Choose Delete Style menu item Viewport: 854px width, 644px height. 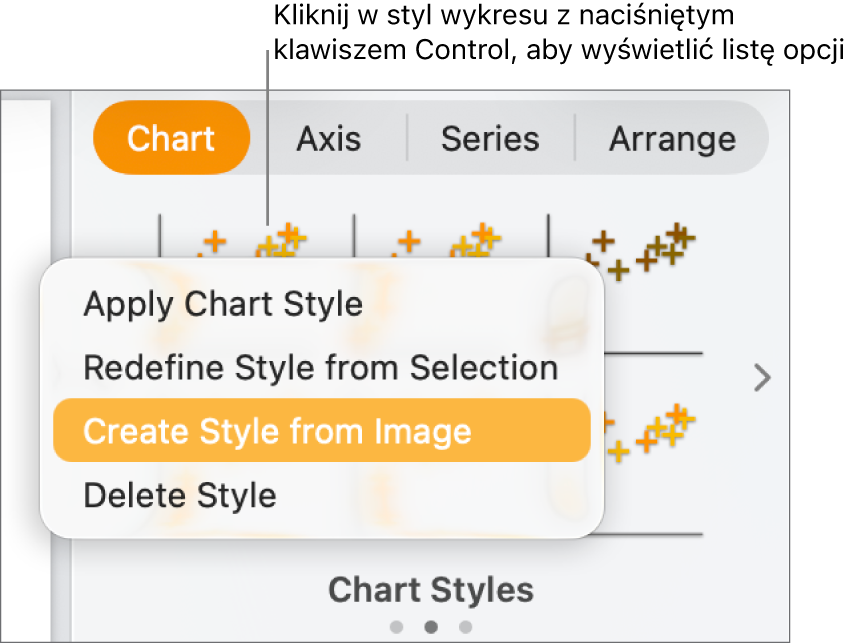(179, 495)
